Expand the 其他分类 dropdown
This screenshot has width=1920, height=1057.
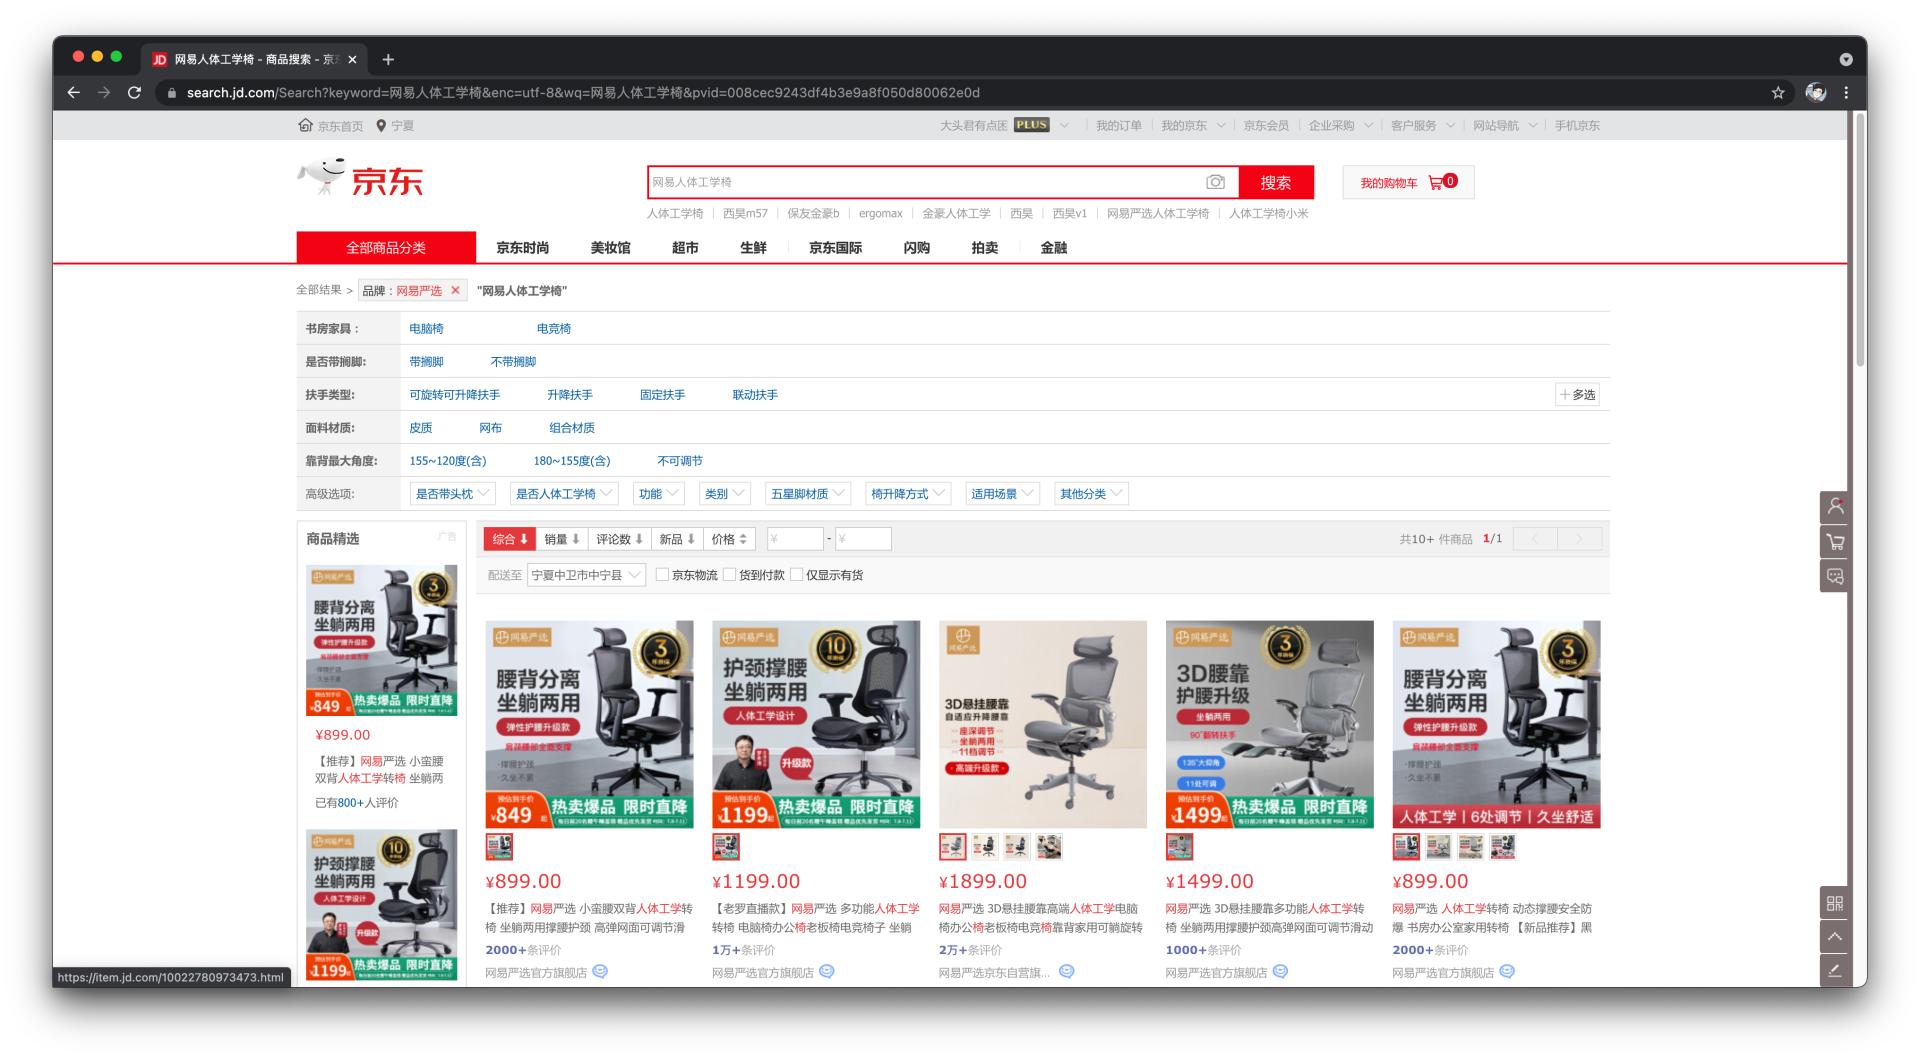pos(1092,494)
